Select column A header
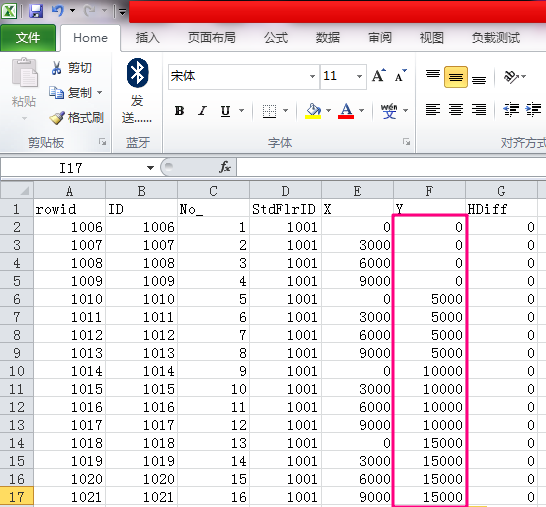 point(70,190)
